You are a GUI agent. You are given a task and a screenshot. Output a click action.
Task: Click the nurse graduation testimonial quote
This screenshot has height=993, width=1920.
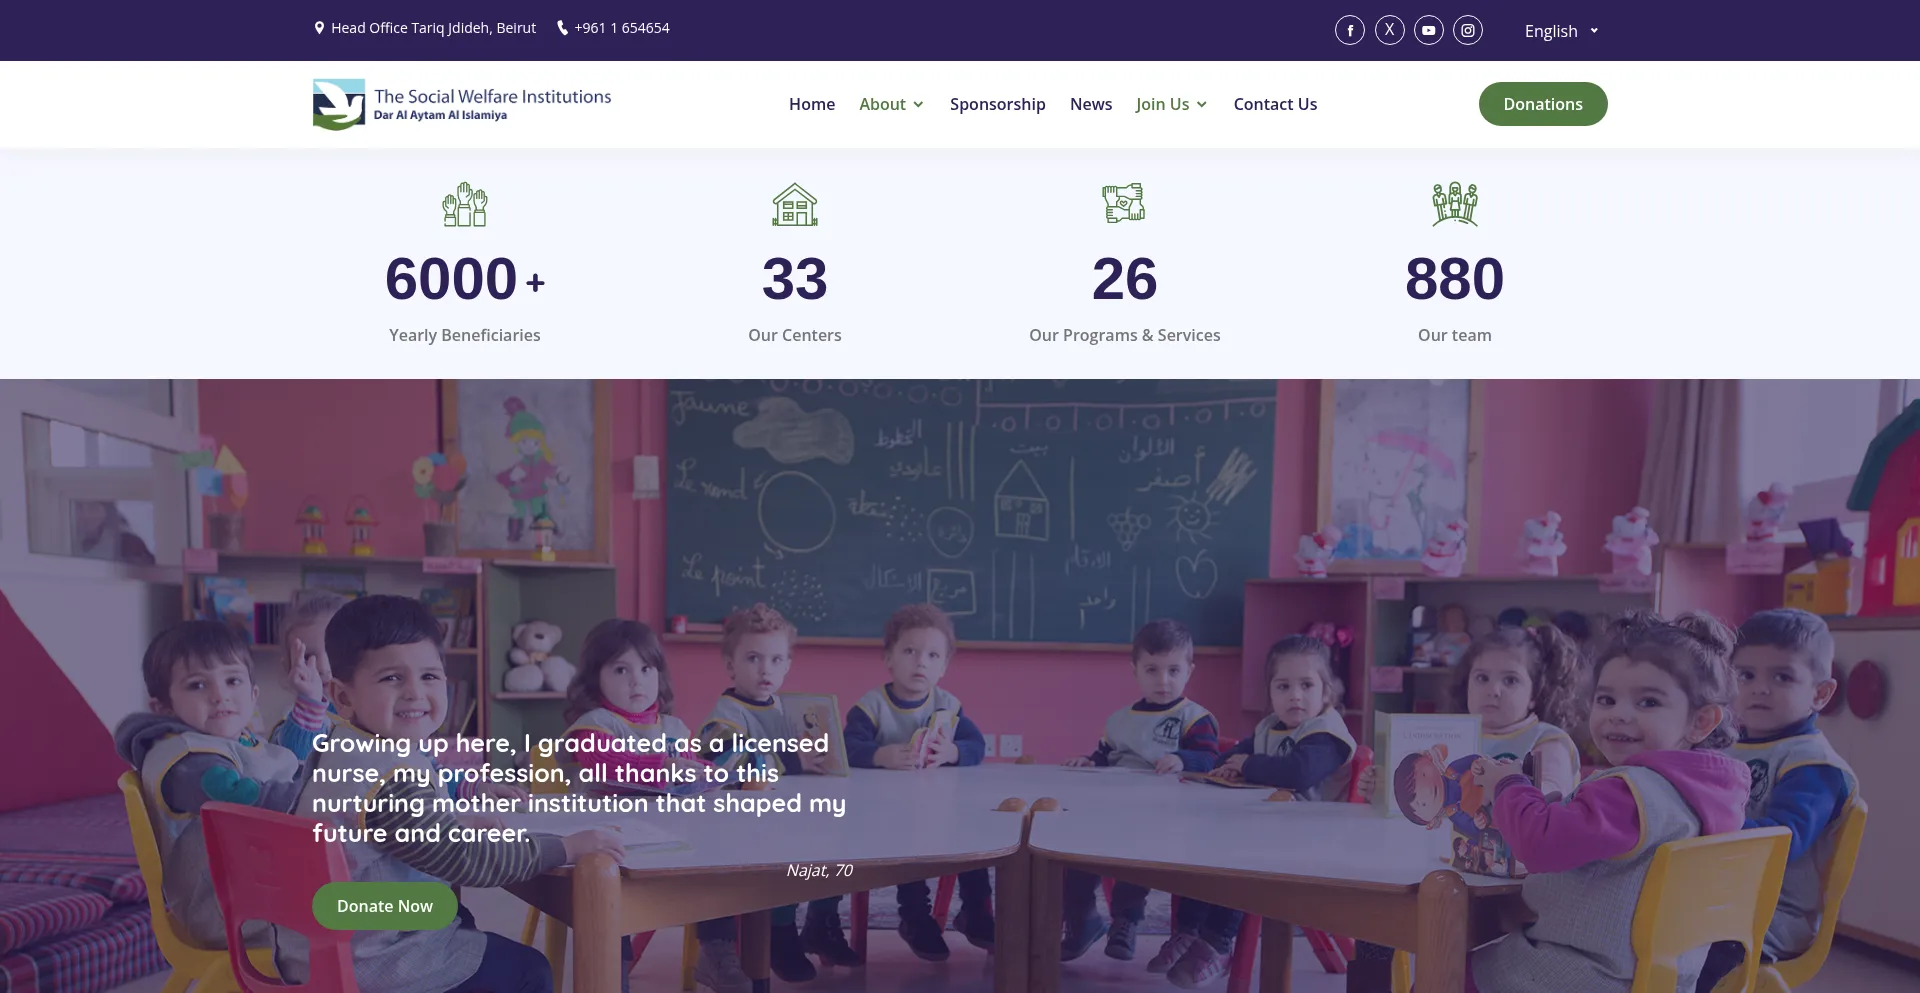[579, 788]
